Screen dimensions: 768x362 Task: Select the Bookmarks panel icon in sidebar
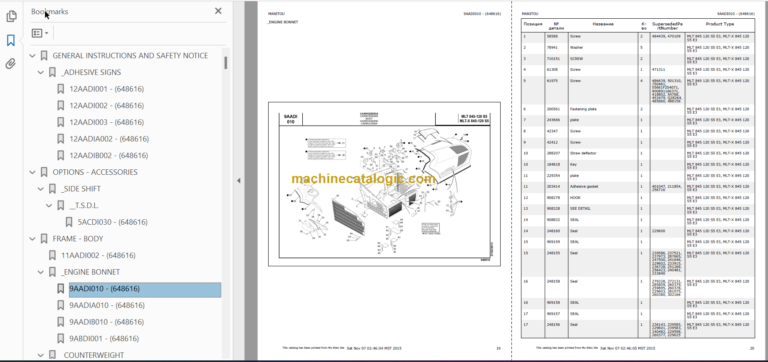(11, 40)
